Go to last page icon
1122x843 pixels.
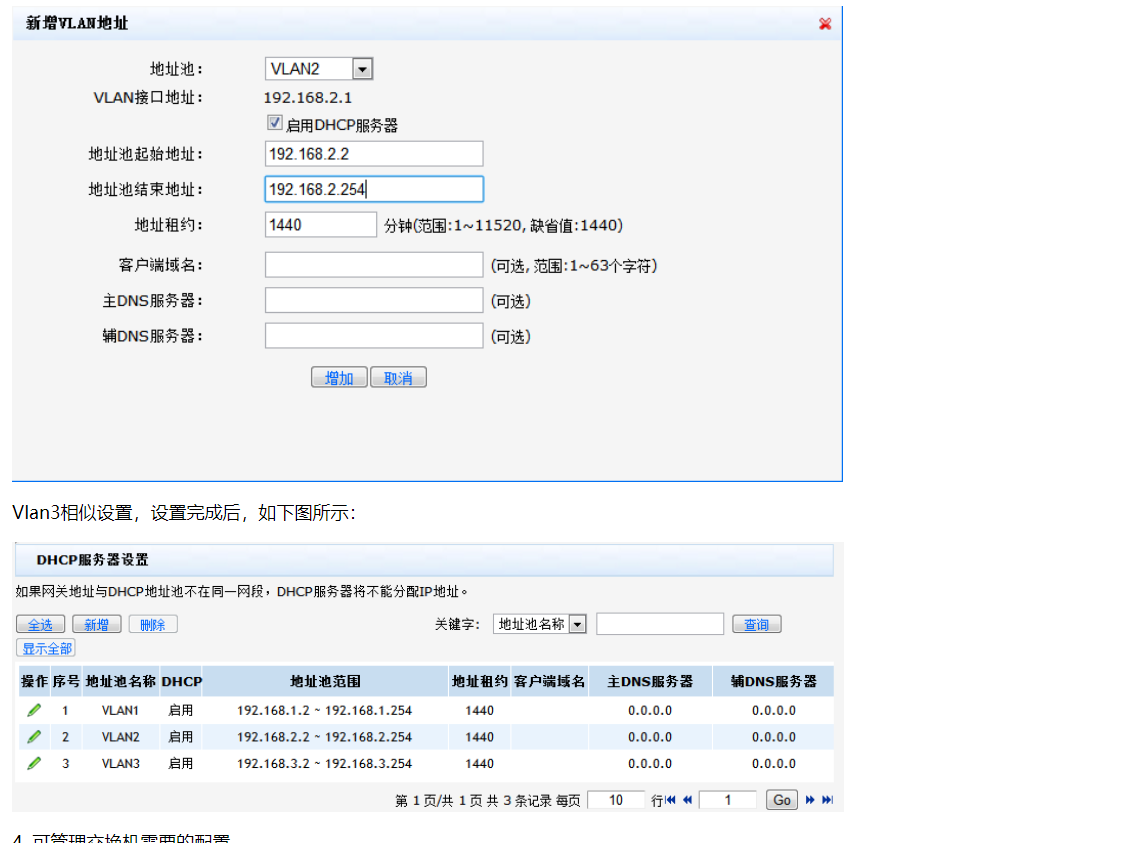point(827,800)
